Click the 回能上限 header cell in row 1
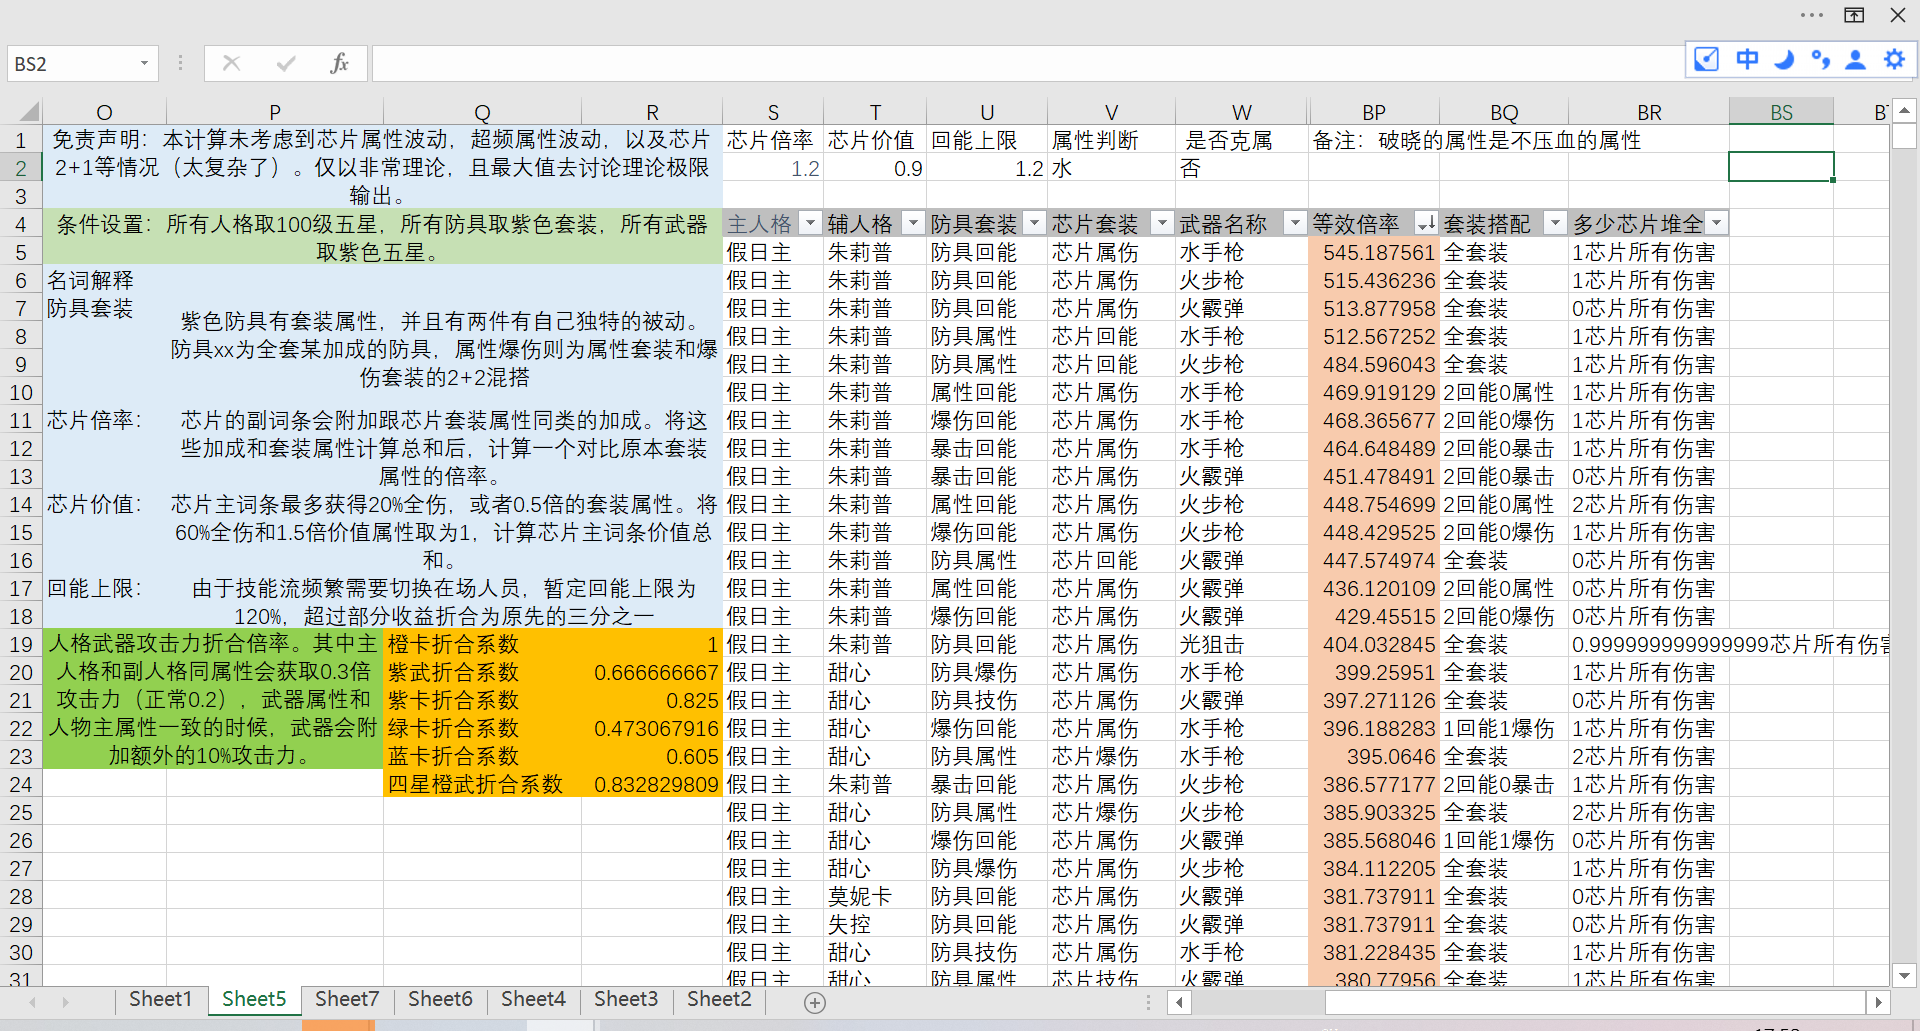The width and height of the screenshot is (1920, 1031). pyautogui.click(x=987, y=140)
